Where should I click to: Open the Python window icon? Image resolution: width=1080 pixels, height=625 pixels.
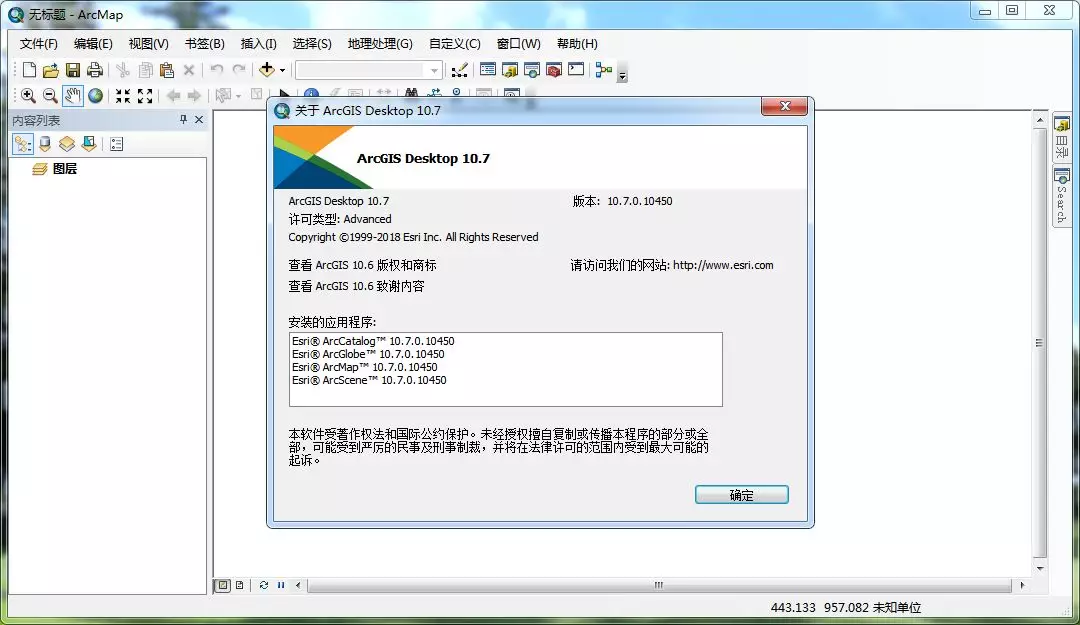pos(576,70)
